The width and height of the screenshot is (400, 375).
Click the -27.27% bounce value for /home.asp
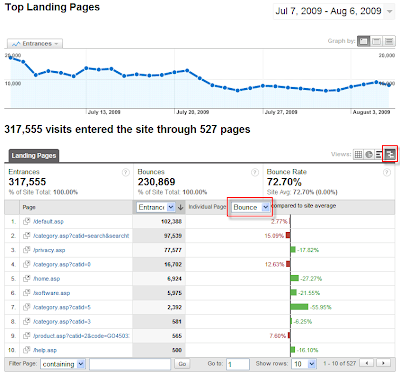pyautogui.click(x=311, y=279)
